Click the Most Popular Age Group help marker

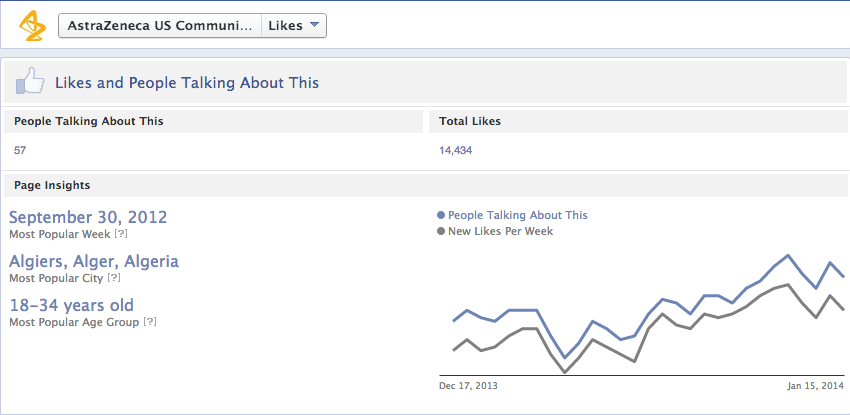pos(150,322)
